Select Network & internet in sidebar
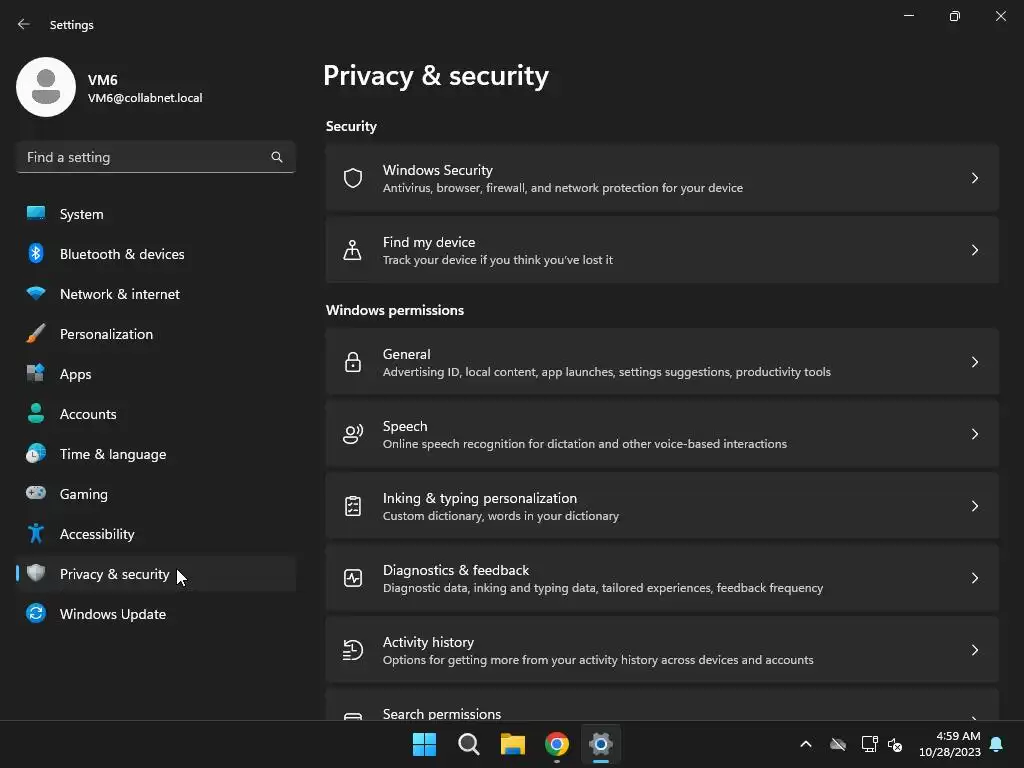Image resolution: width=1024 pixels, height=768 pixels. point(156,294)
